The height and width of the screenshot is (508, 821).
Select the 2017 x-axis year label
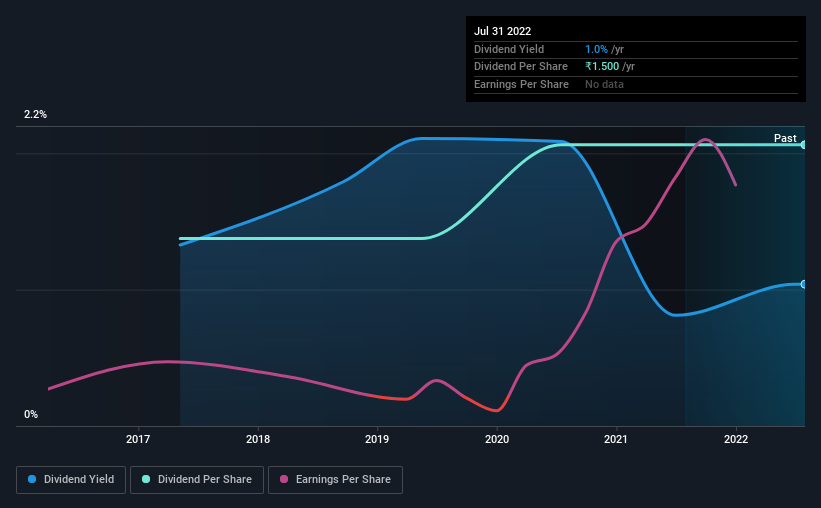coord(138,439)
